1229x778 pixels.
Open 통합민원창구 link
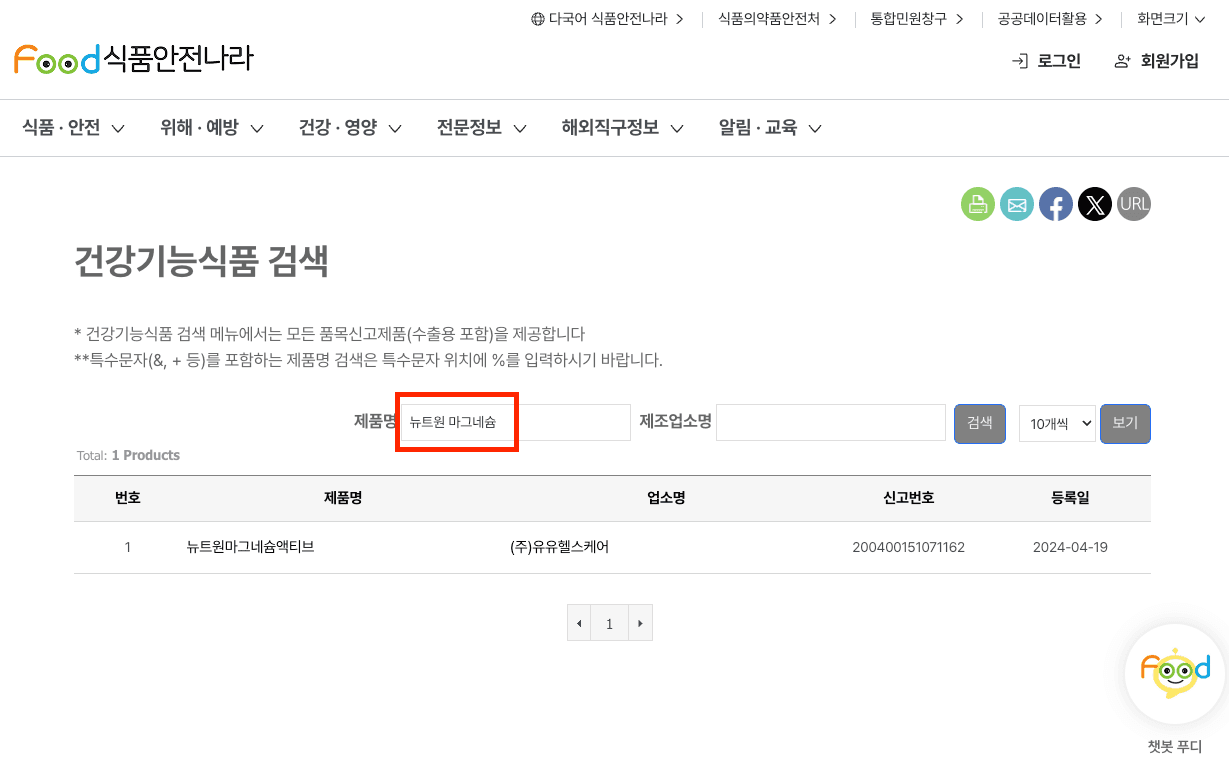(x=917, y=19)
